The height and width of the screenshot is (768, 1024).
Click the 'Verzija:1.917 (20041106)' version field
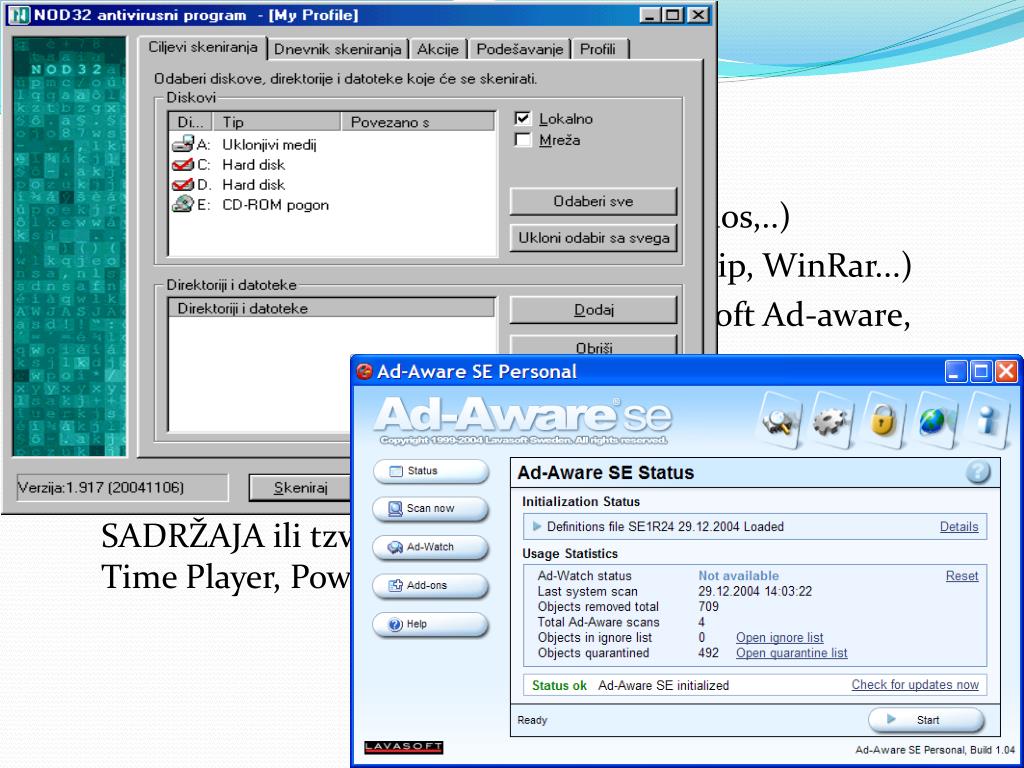click(122, 487)
